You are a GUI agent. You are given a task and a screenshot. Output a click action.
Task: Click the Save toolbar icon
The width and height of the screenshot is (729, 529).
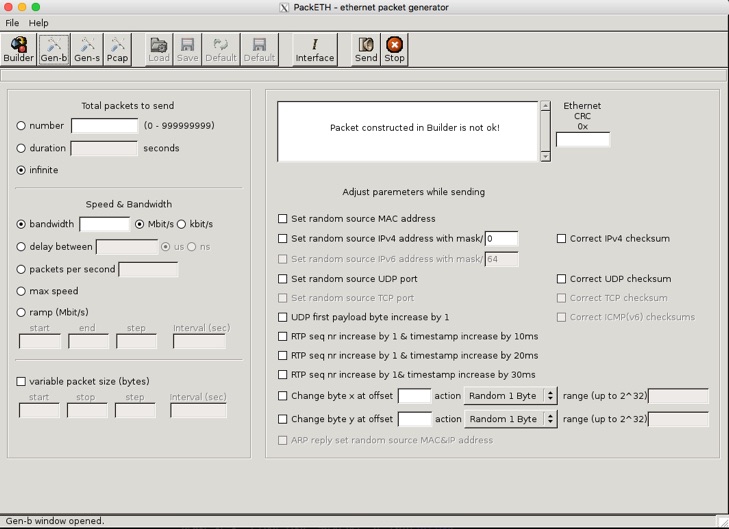[x=187, y=50]
